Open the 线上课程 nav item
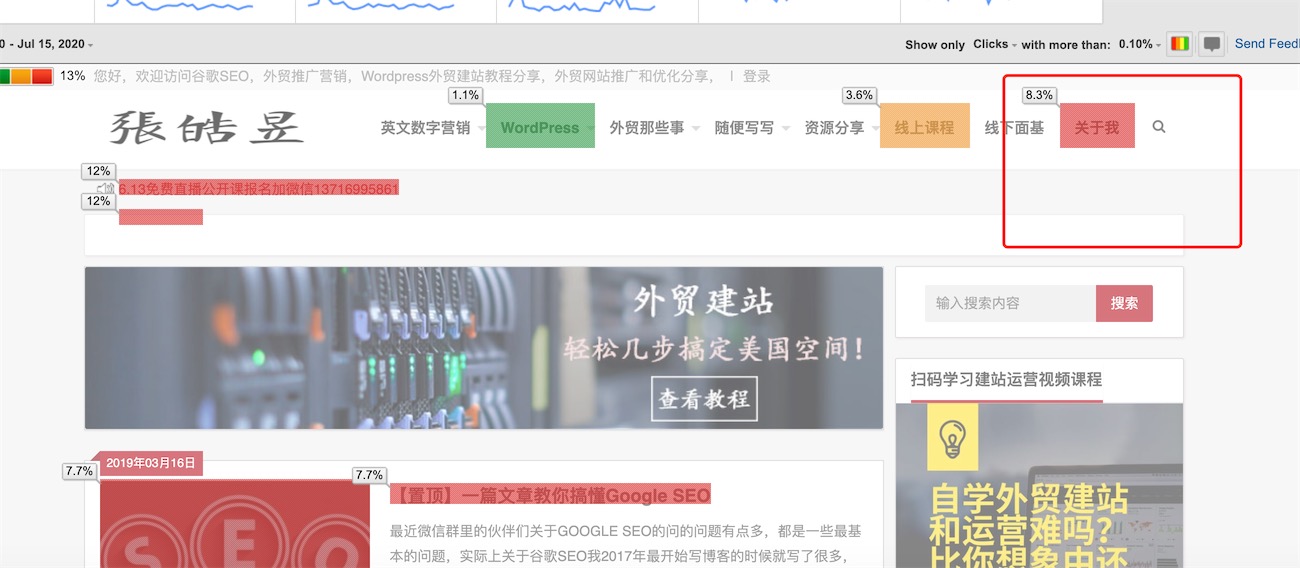The image size is (1300, 568). (924, 126)
